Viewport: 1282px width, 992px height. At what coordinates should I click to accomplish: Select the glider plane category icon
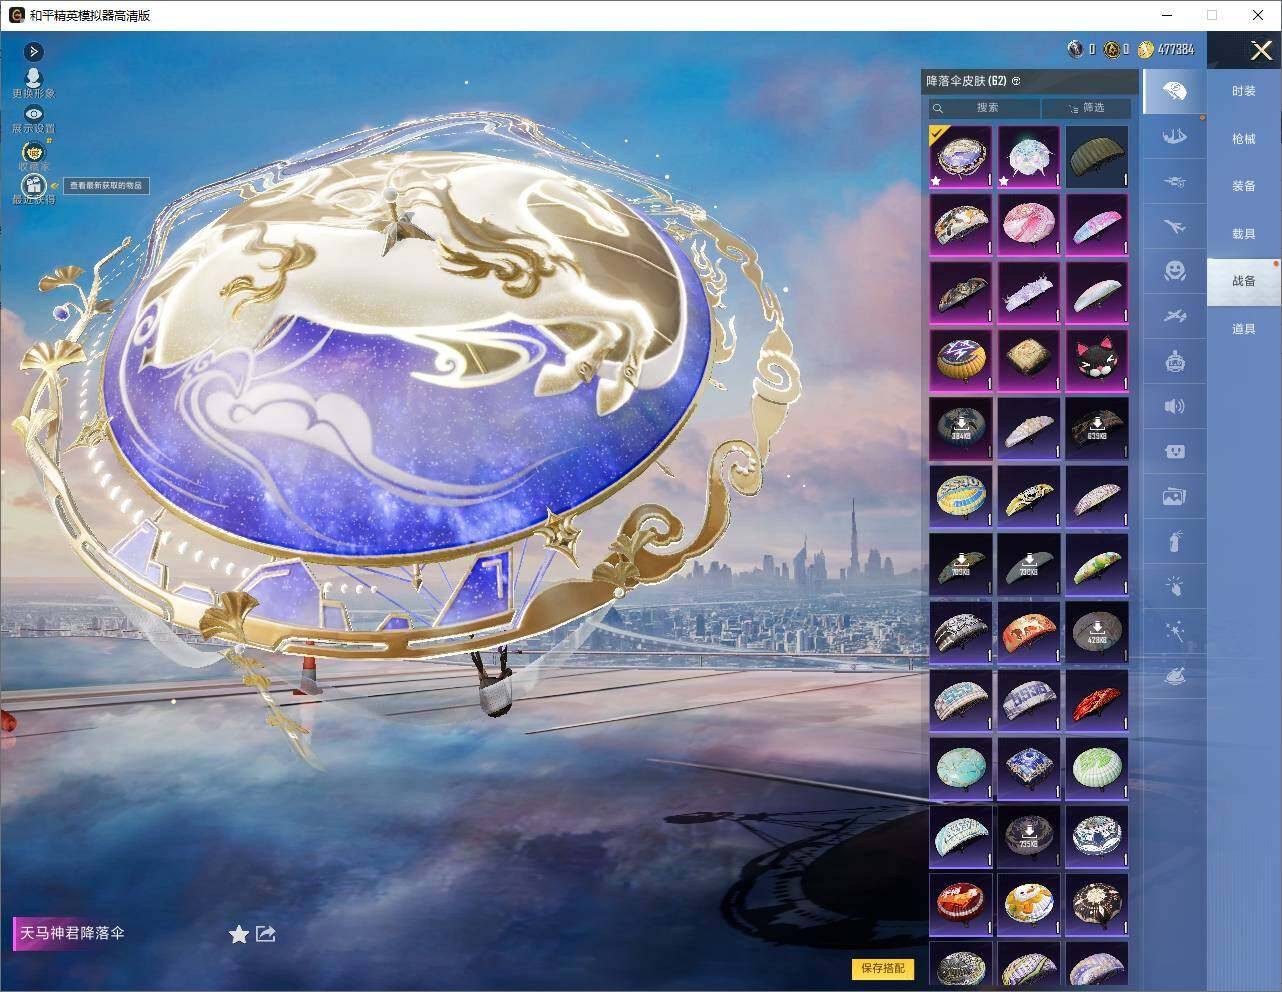click(x=1174, y=316)
